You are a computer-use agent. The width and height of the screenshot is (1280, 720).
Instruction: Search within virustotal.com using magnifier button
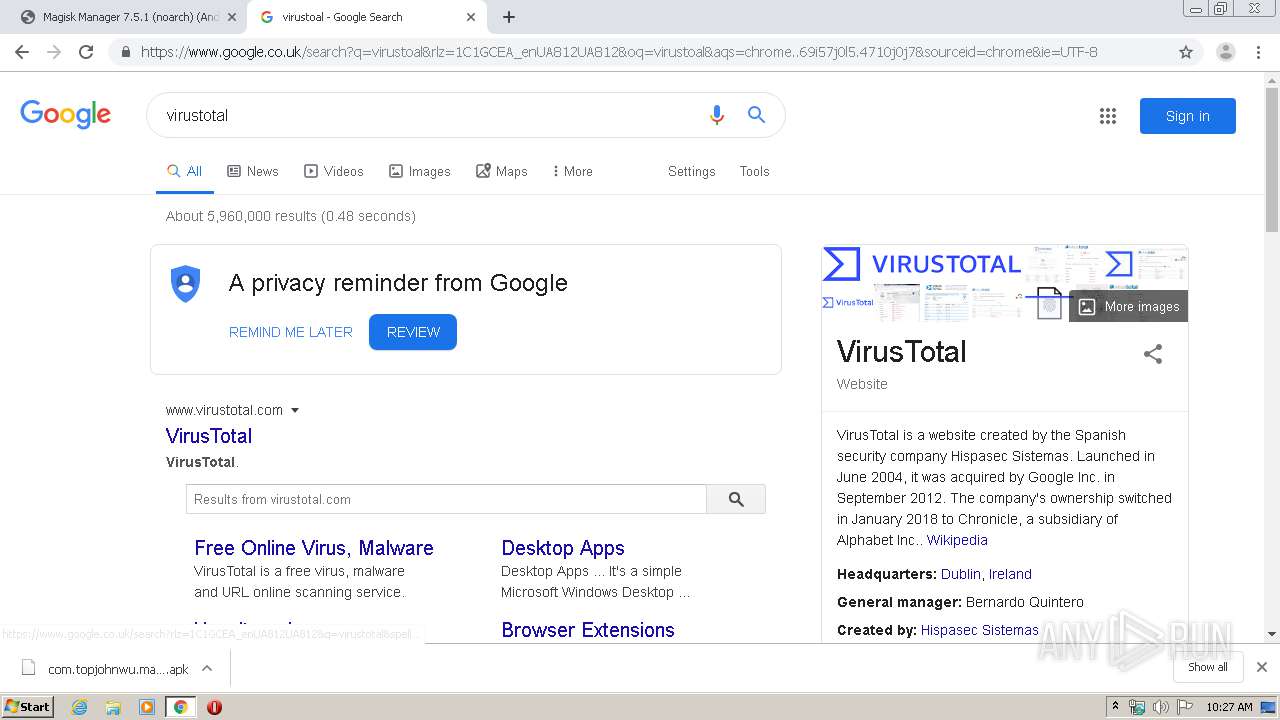736,499
